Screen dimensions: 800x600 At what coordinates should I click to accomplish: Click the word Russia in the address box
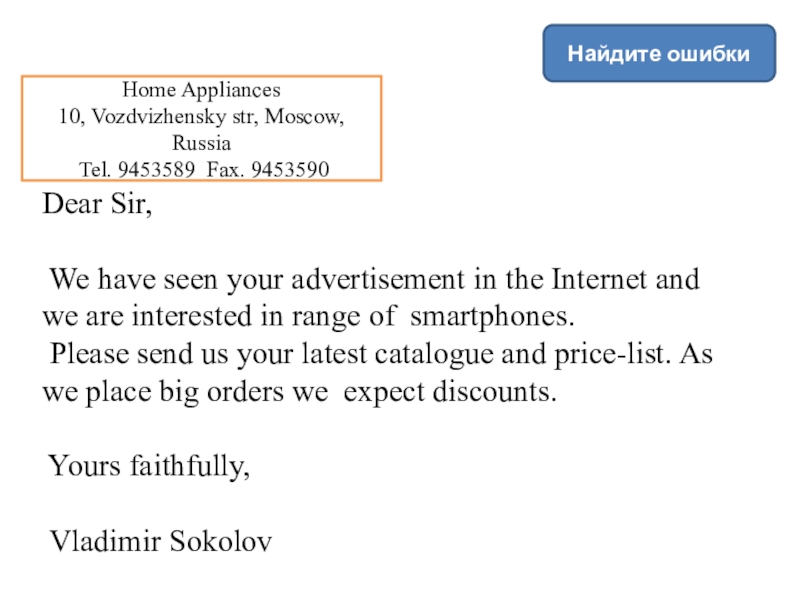(201, 142)
